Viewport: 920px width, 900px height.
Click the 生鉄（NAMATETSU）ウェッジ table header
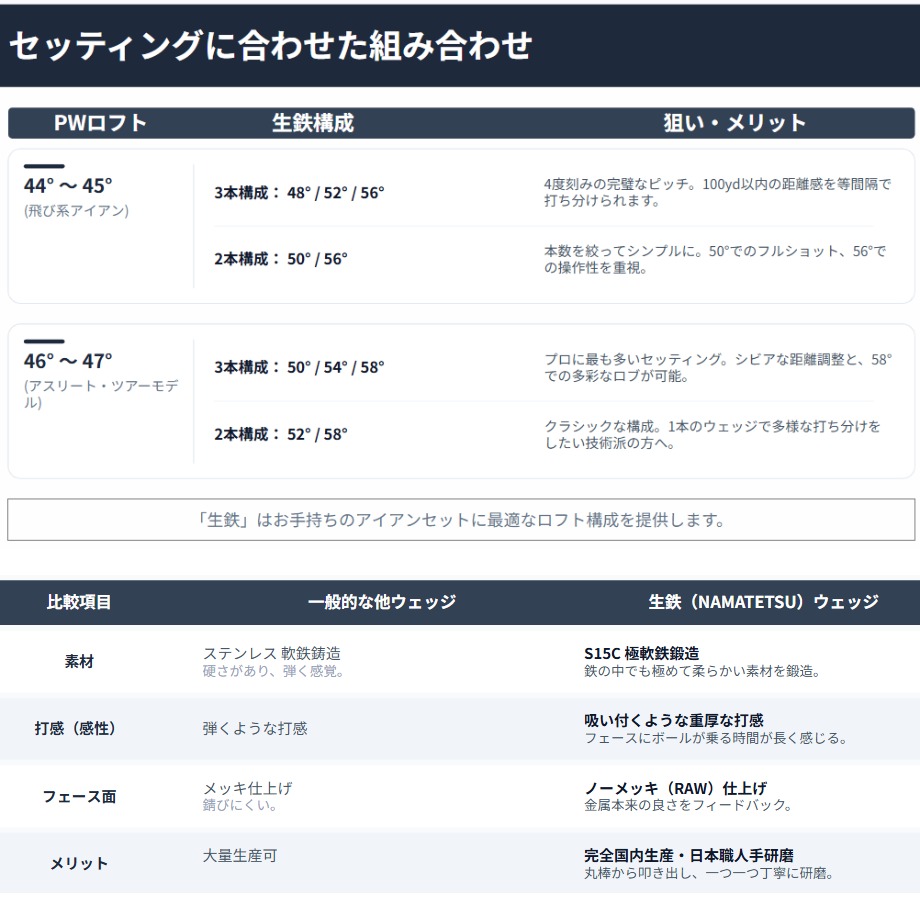763,602
